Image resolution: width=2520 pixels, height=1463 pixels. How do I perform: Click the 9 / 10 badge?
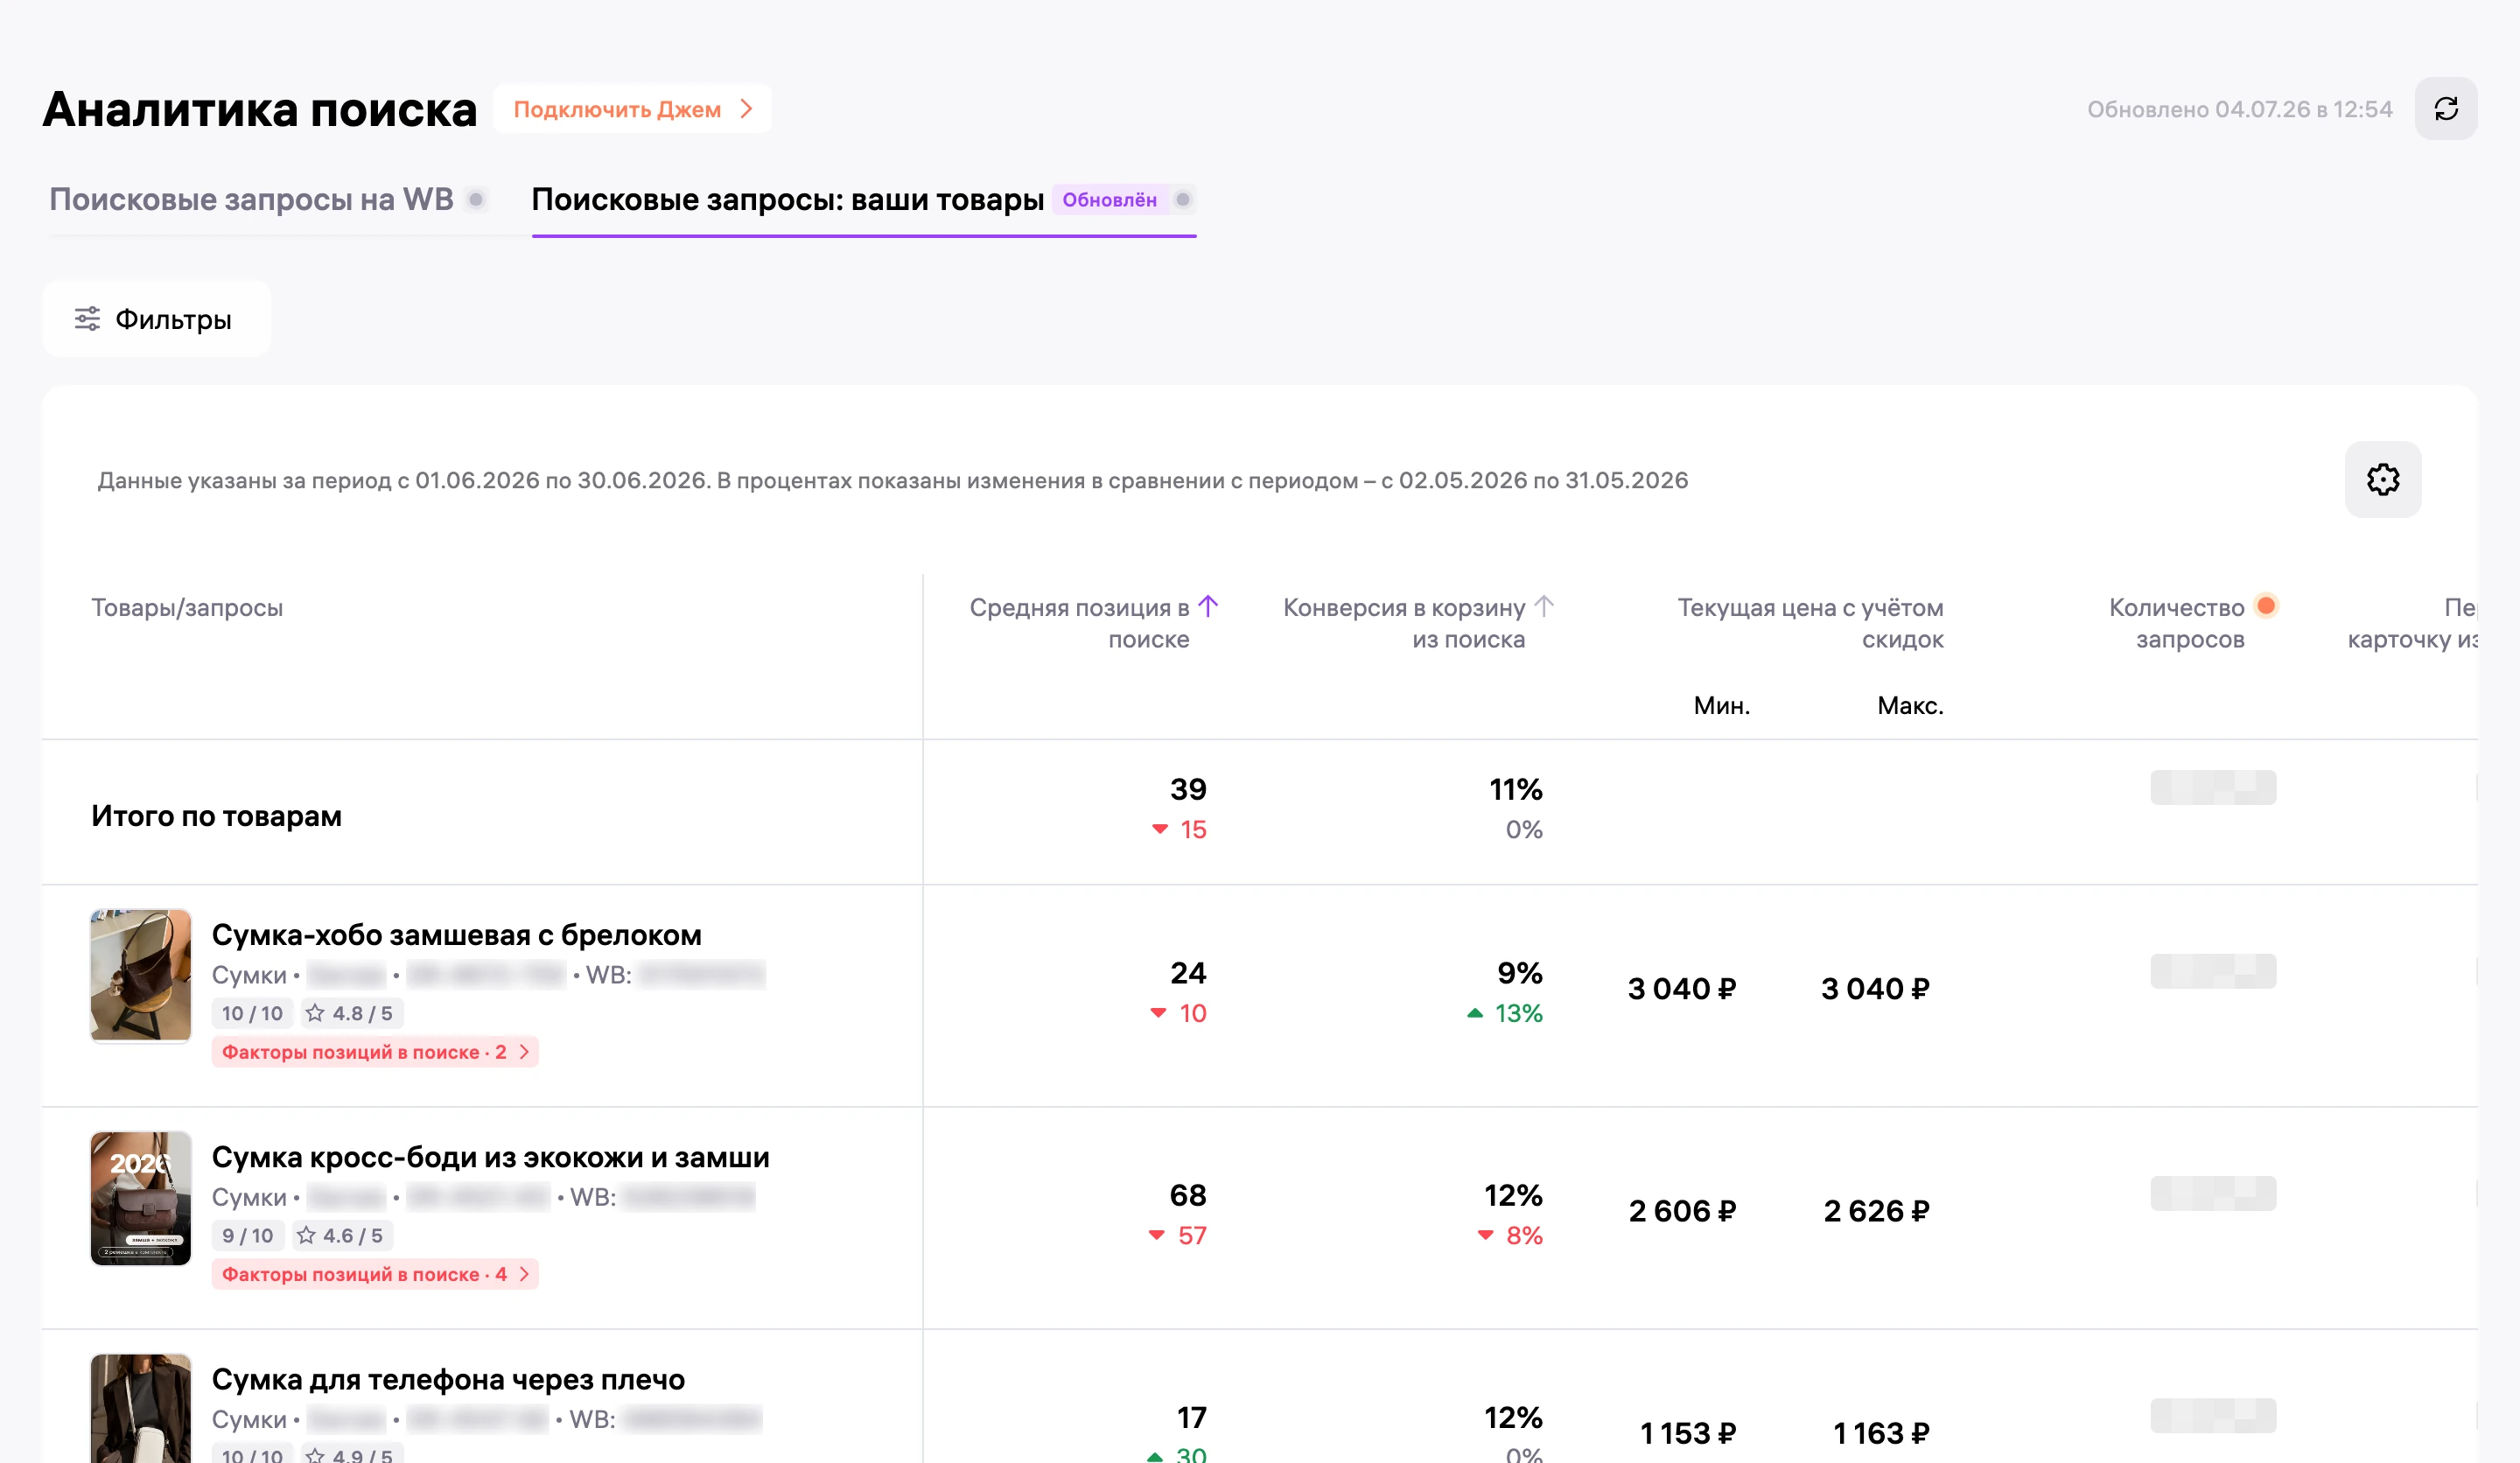[x=247, y=1235]
